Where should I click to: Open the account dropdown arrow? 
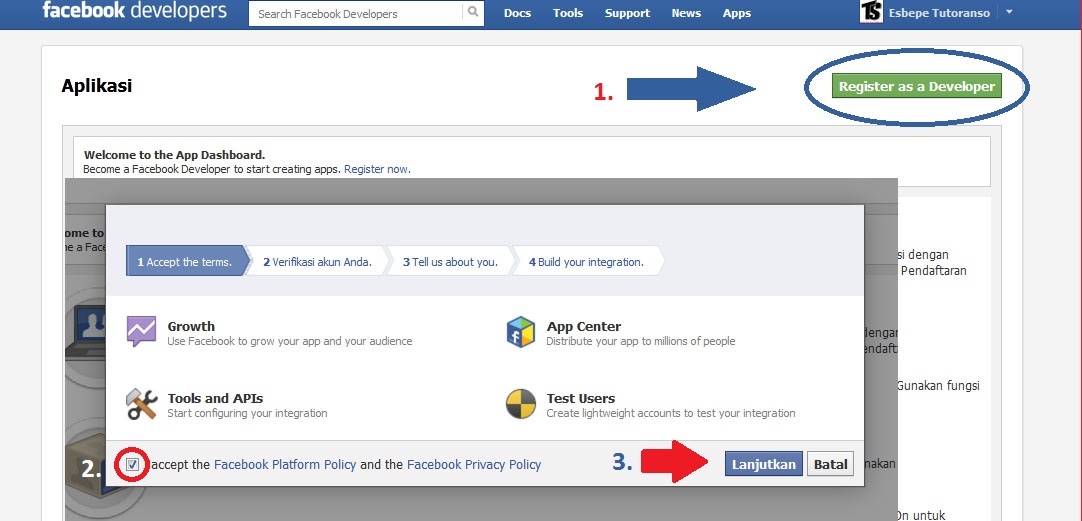1010,12
